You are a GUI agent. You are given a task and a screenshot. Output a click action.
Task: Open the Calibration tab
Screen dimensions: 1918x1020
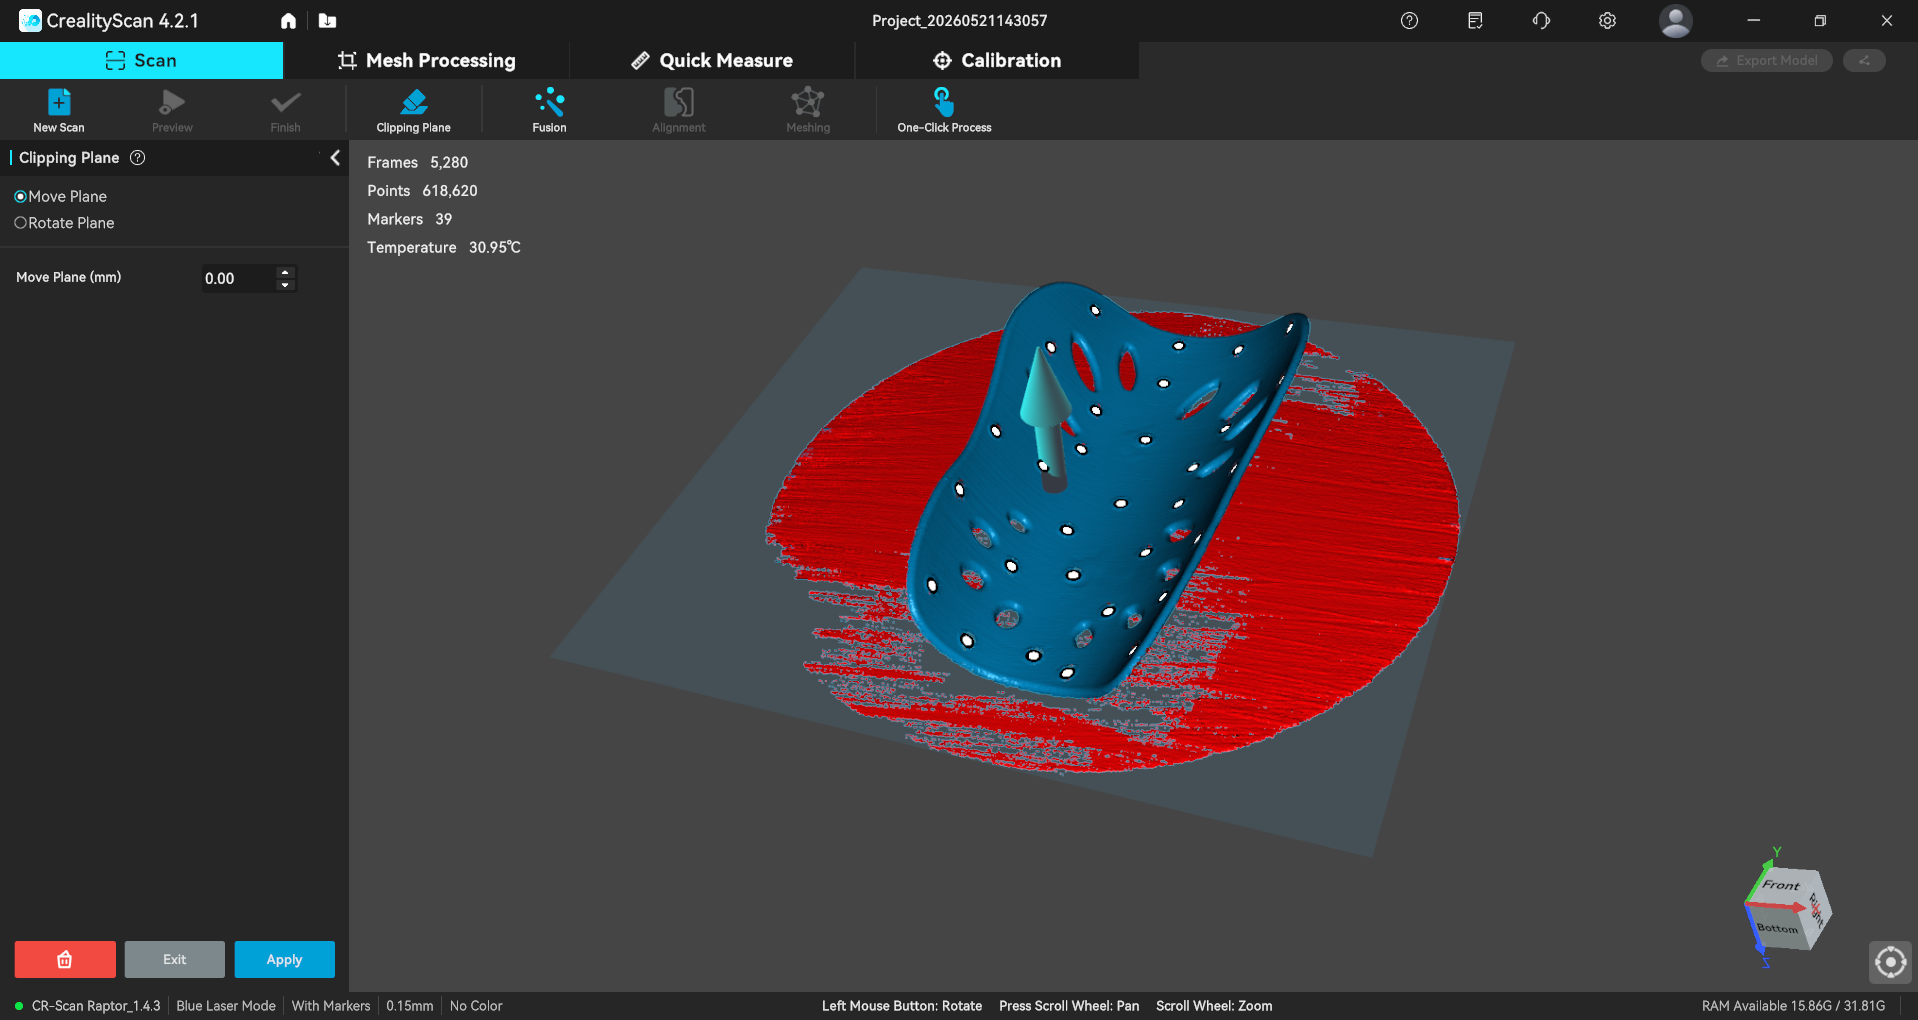(997, 61)
